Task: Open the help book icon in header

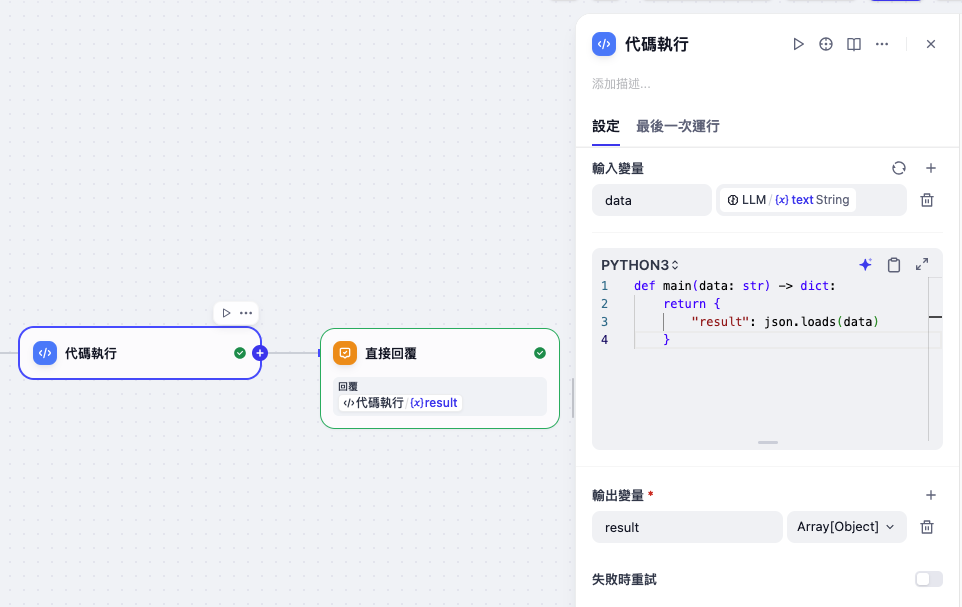Action: tap(854, 44)
